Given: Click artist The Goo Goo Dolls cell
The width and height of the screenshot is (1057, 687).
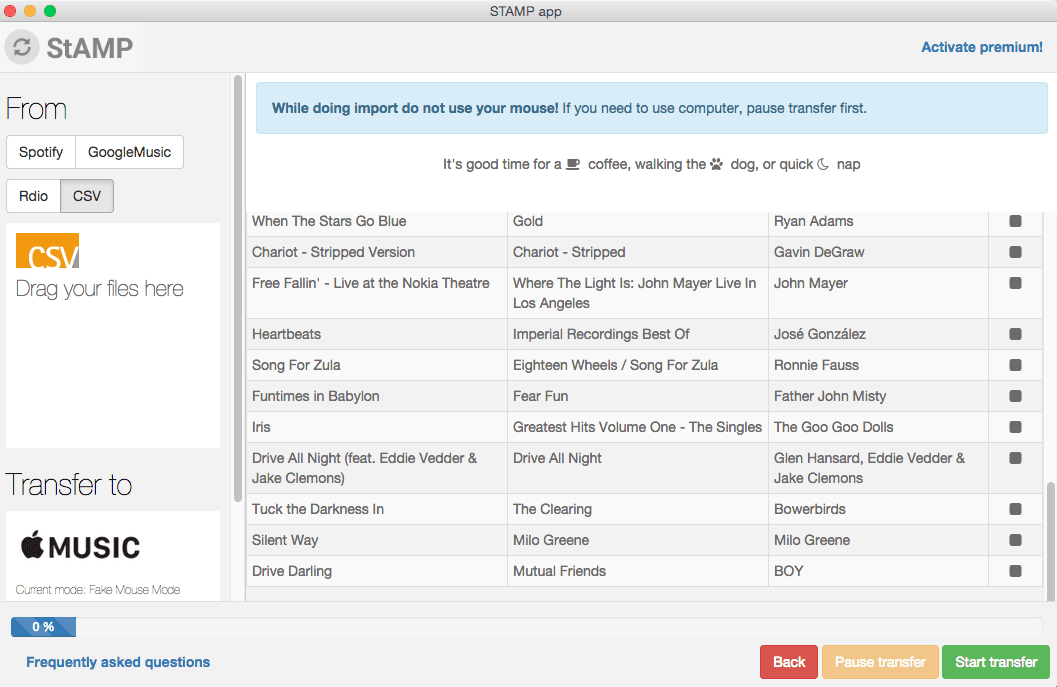Looking at the screenshot, I should tap(878, 427).
